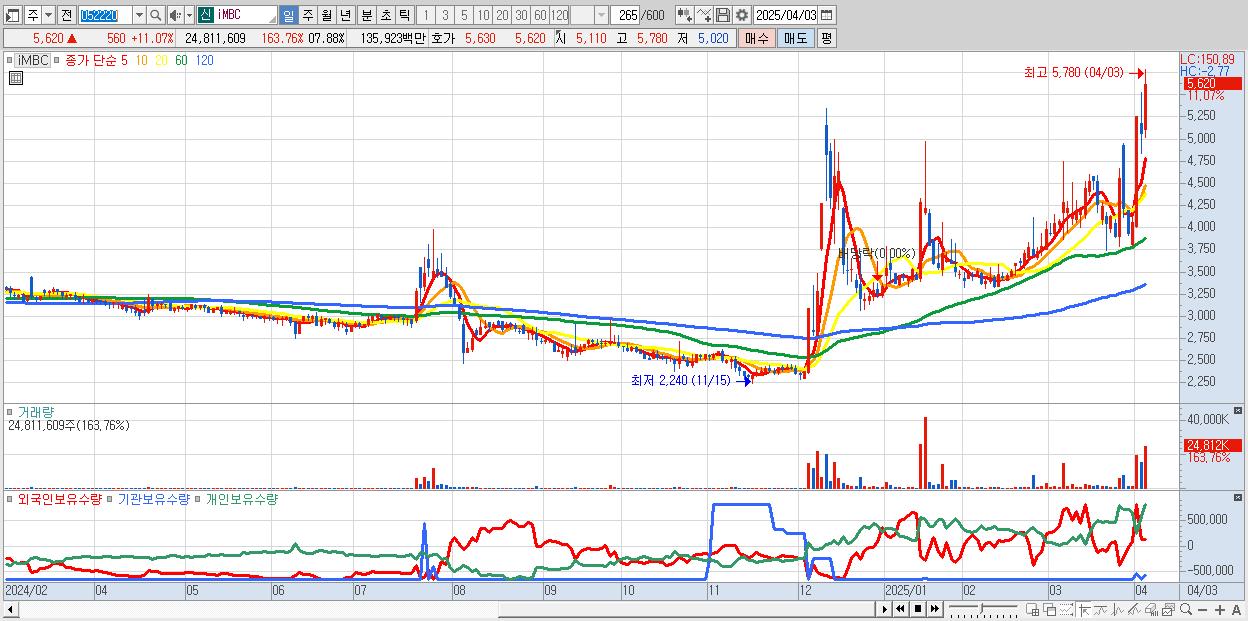Open the interval value dropdown after 120
The height and width of the screenshot is (621, 1248).
(x=601, y=15)
